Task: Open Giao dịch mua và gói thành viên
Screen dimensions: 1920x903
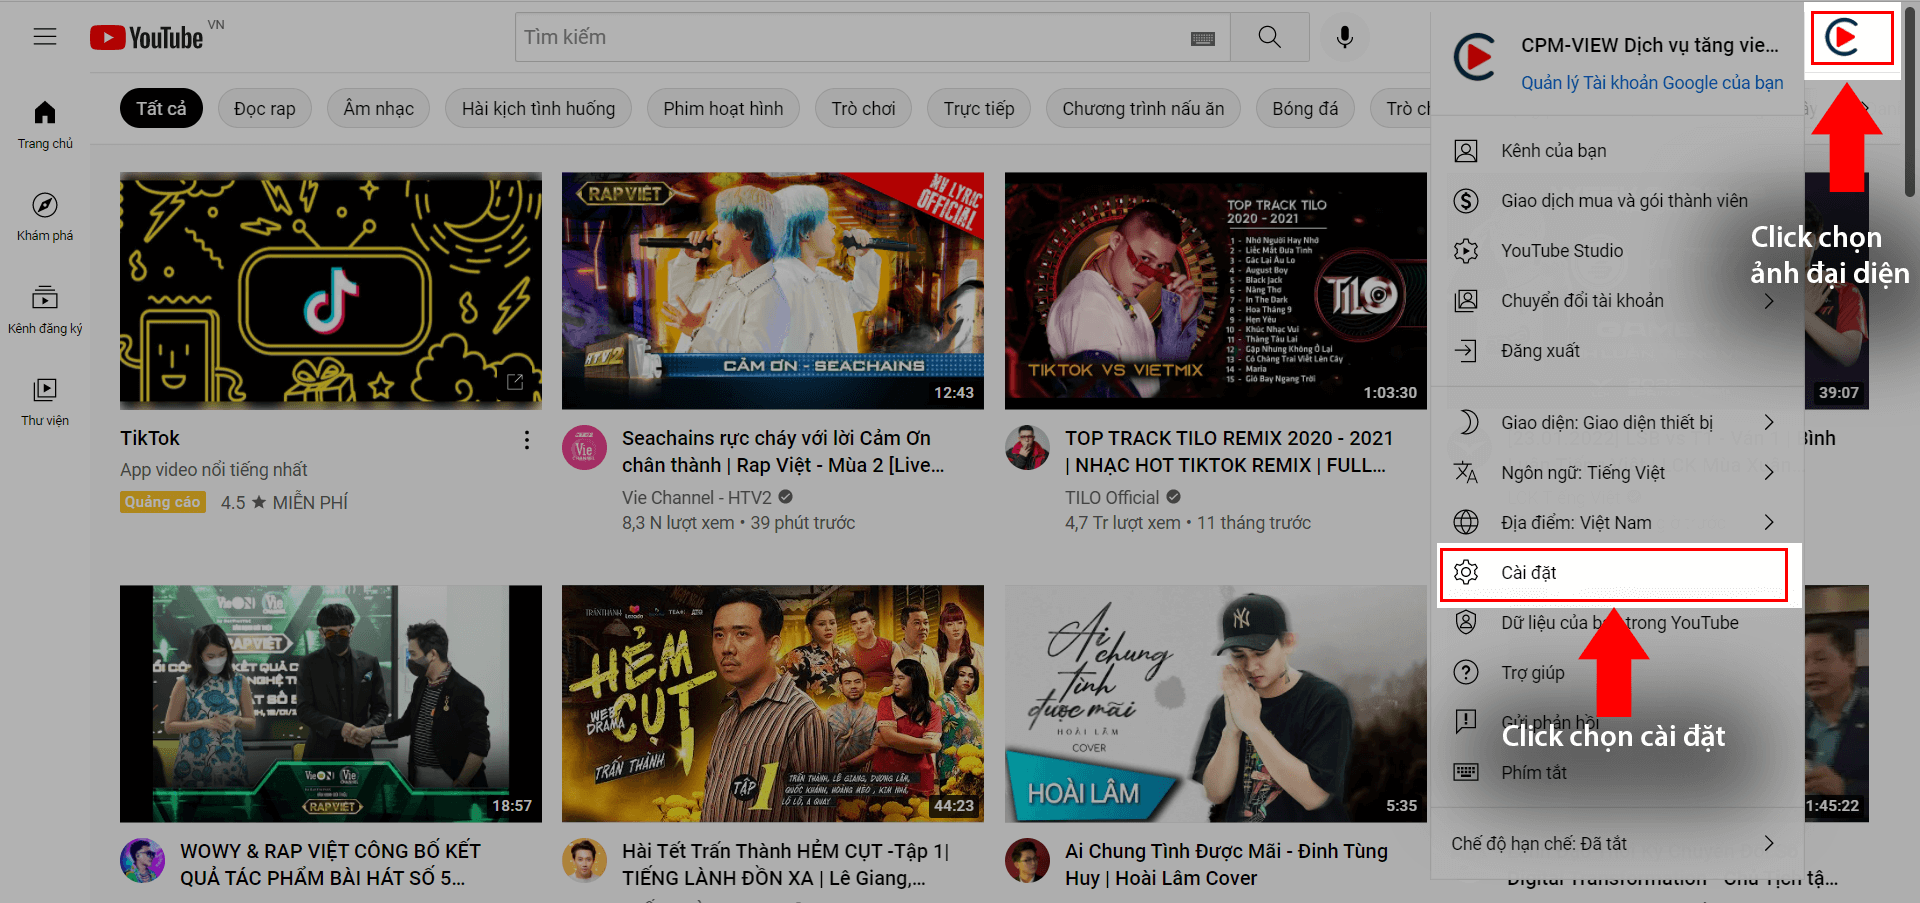Action: [1617, 201]
